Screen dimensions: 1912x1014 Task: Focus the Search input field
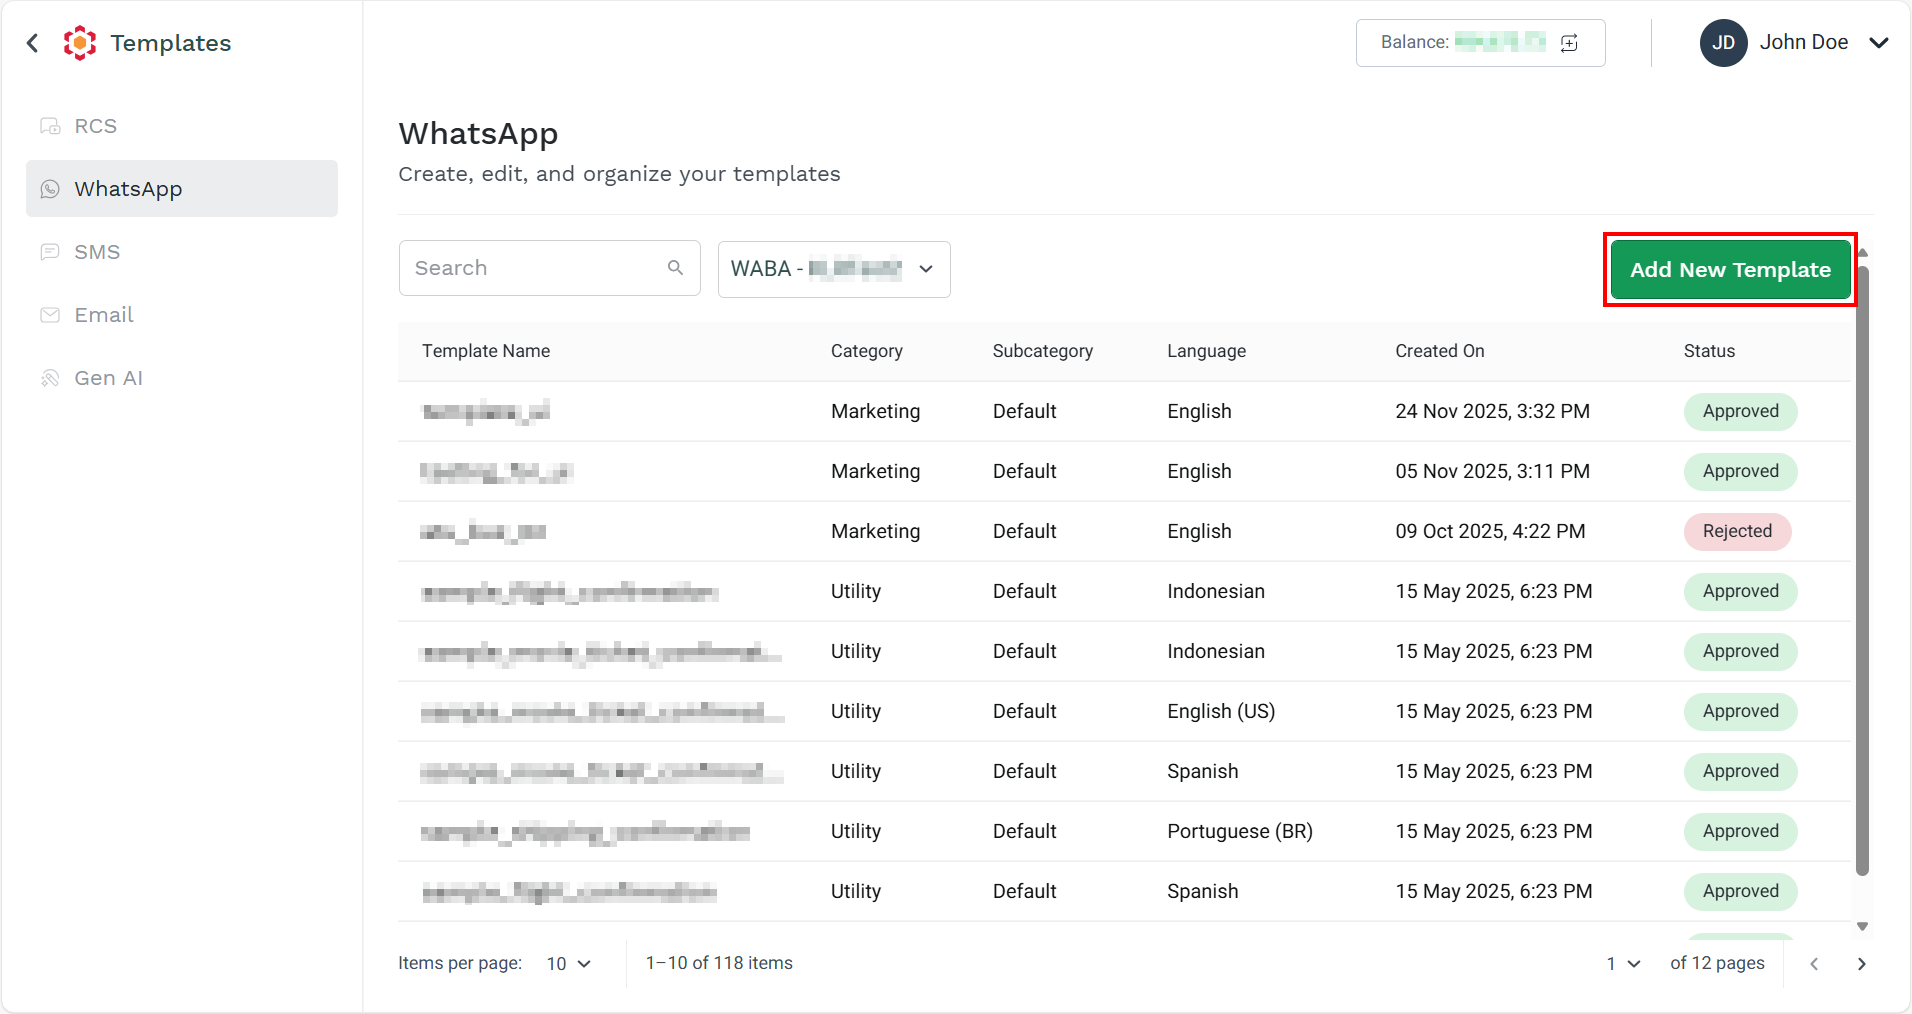pos(549,268)
